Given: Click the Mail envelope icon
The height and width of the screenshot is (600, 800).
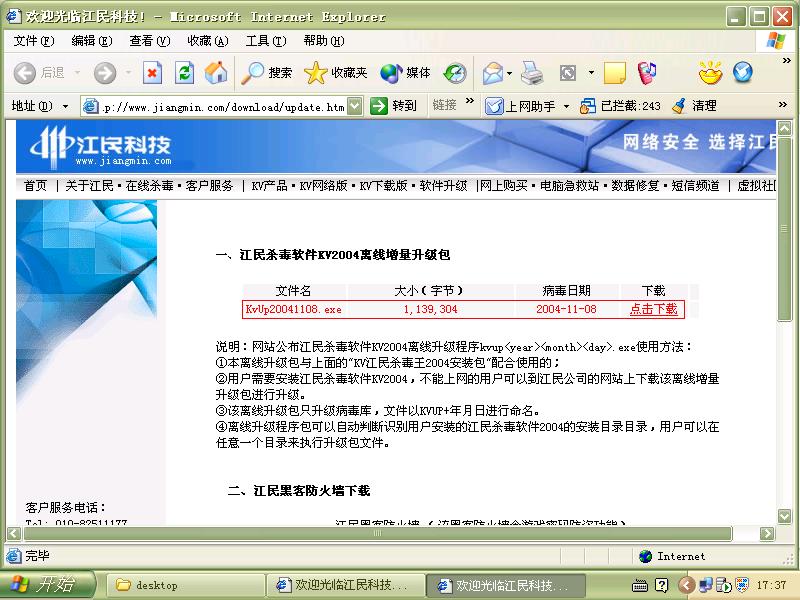Looking at the screenshot, I should click(x=492, y=73).
